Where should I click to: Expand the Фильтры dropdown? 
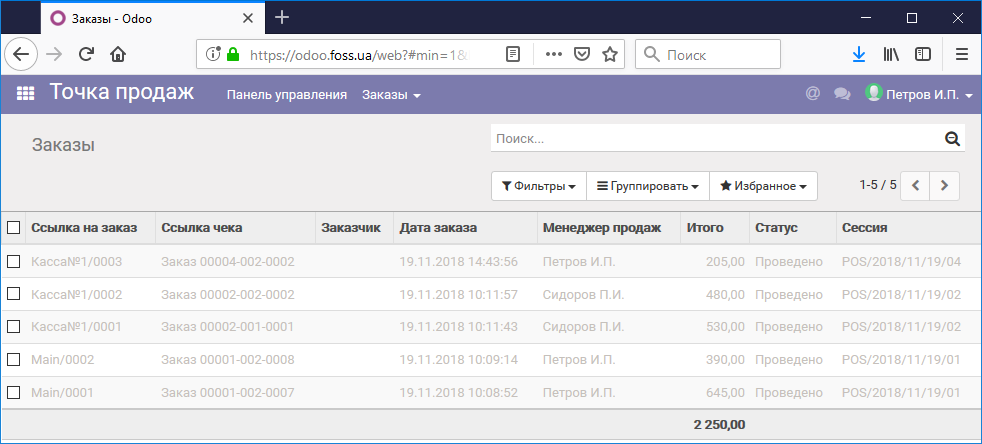point(539,186)
